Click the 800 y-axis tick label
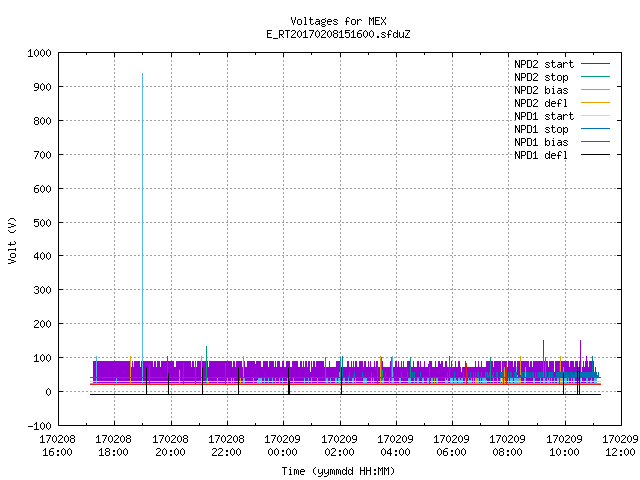The height and width of the screenshot is (480, 640). (42, 121)
